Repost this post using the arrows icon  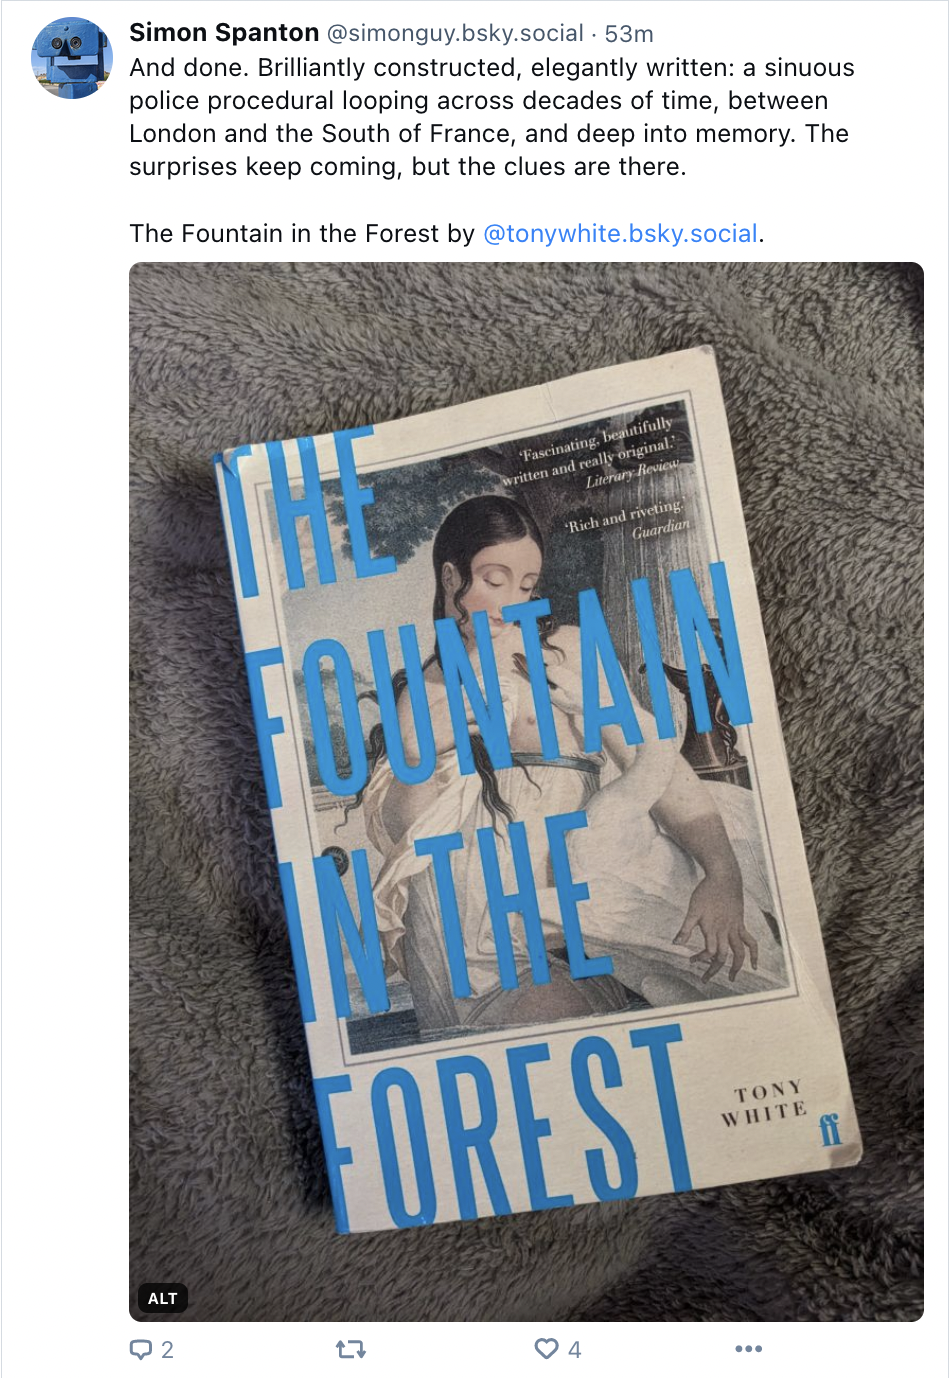351,1349
